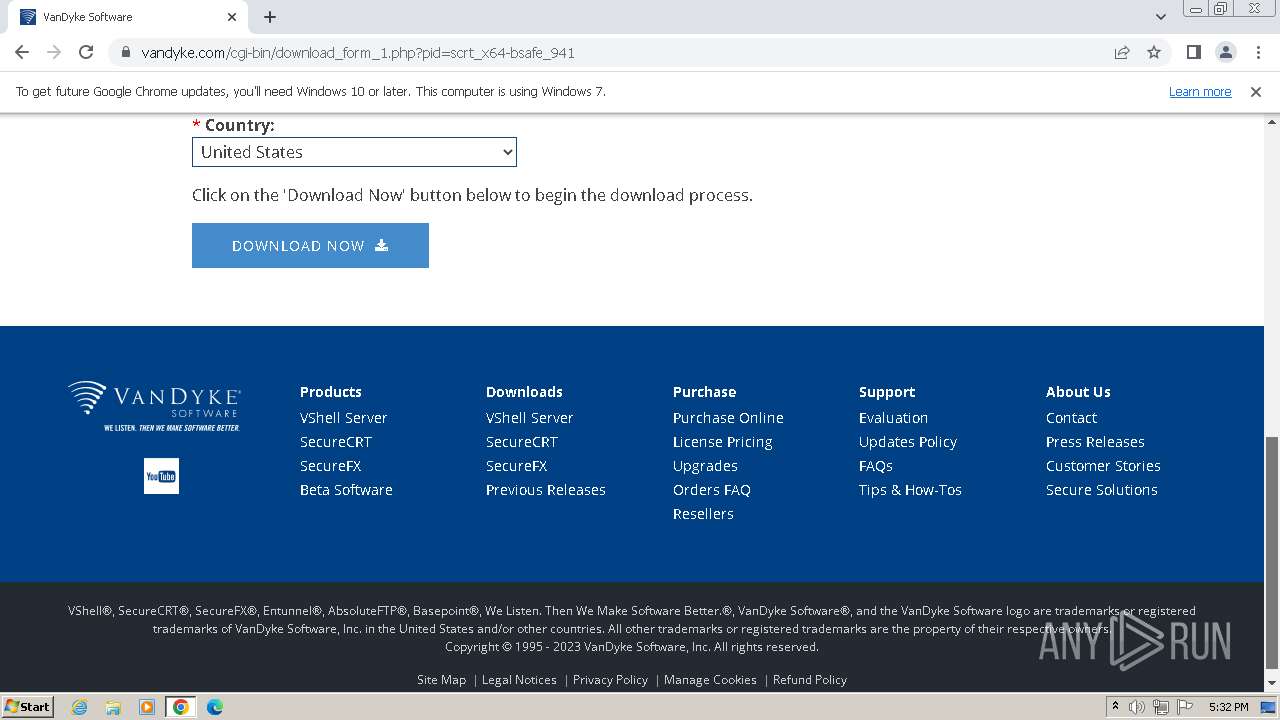Screen dimensions: 1280x720
Task: Click the Action Center flag tray icon
Action: (x=1184, y=707)
